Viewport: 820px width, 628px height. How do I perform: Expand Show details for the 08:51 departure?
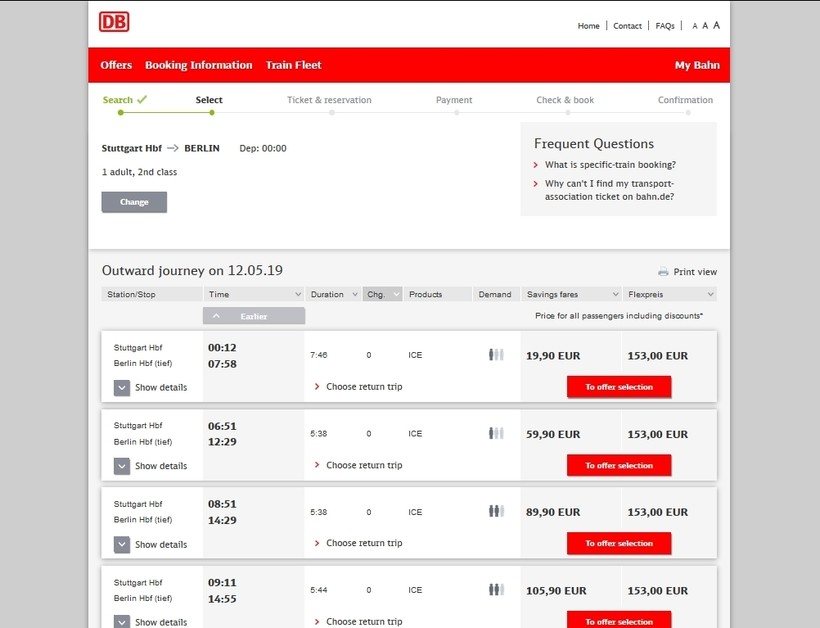coord(122,545)
